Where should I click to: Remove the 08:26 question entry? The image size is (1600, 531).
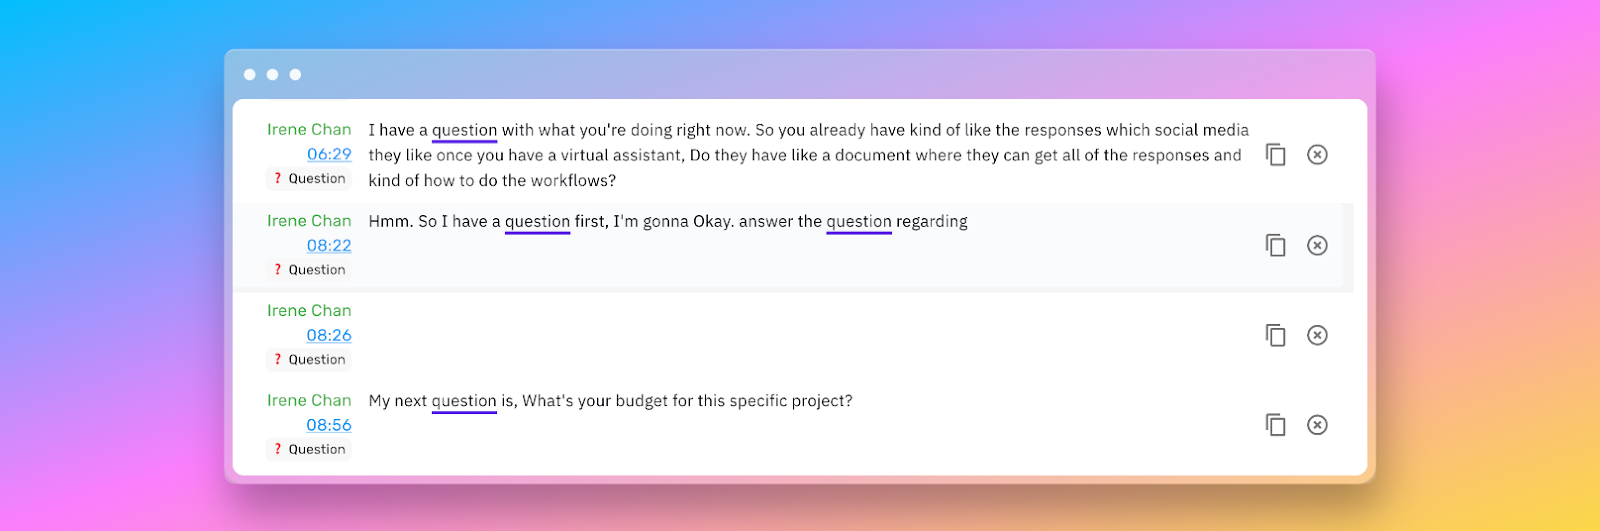click(1317, 335)
